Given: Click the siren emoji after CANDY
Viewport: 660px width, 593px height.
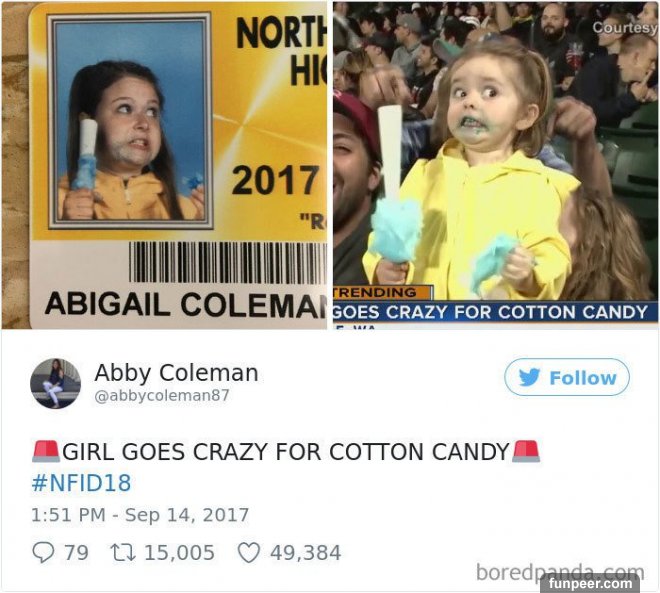Looking at the screenshot, I should [x=526, y=452].
